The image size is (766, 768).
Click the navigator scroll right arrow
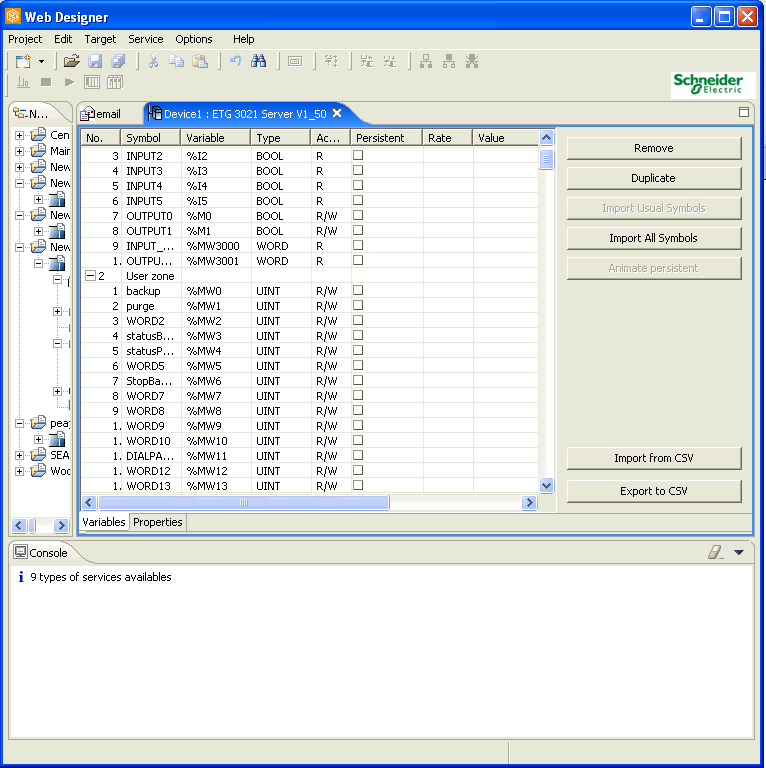click(61, 526)
